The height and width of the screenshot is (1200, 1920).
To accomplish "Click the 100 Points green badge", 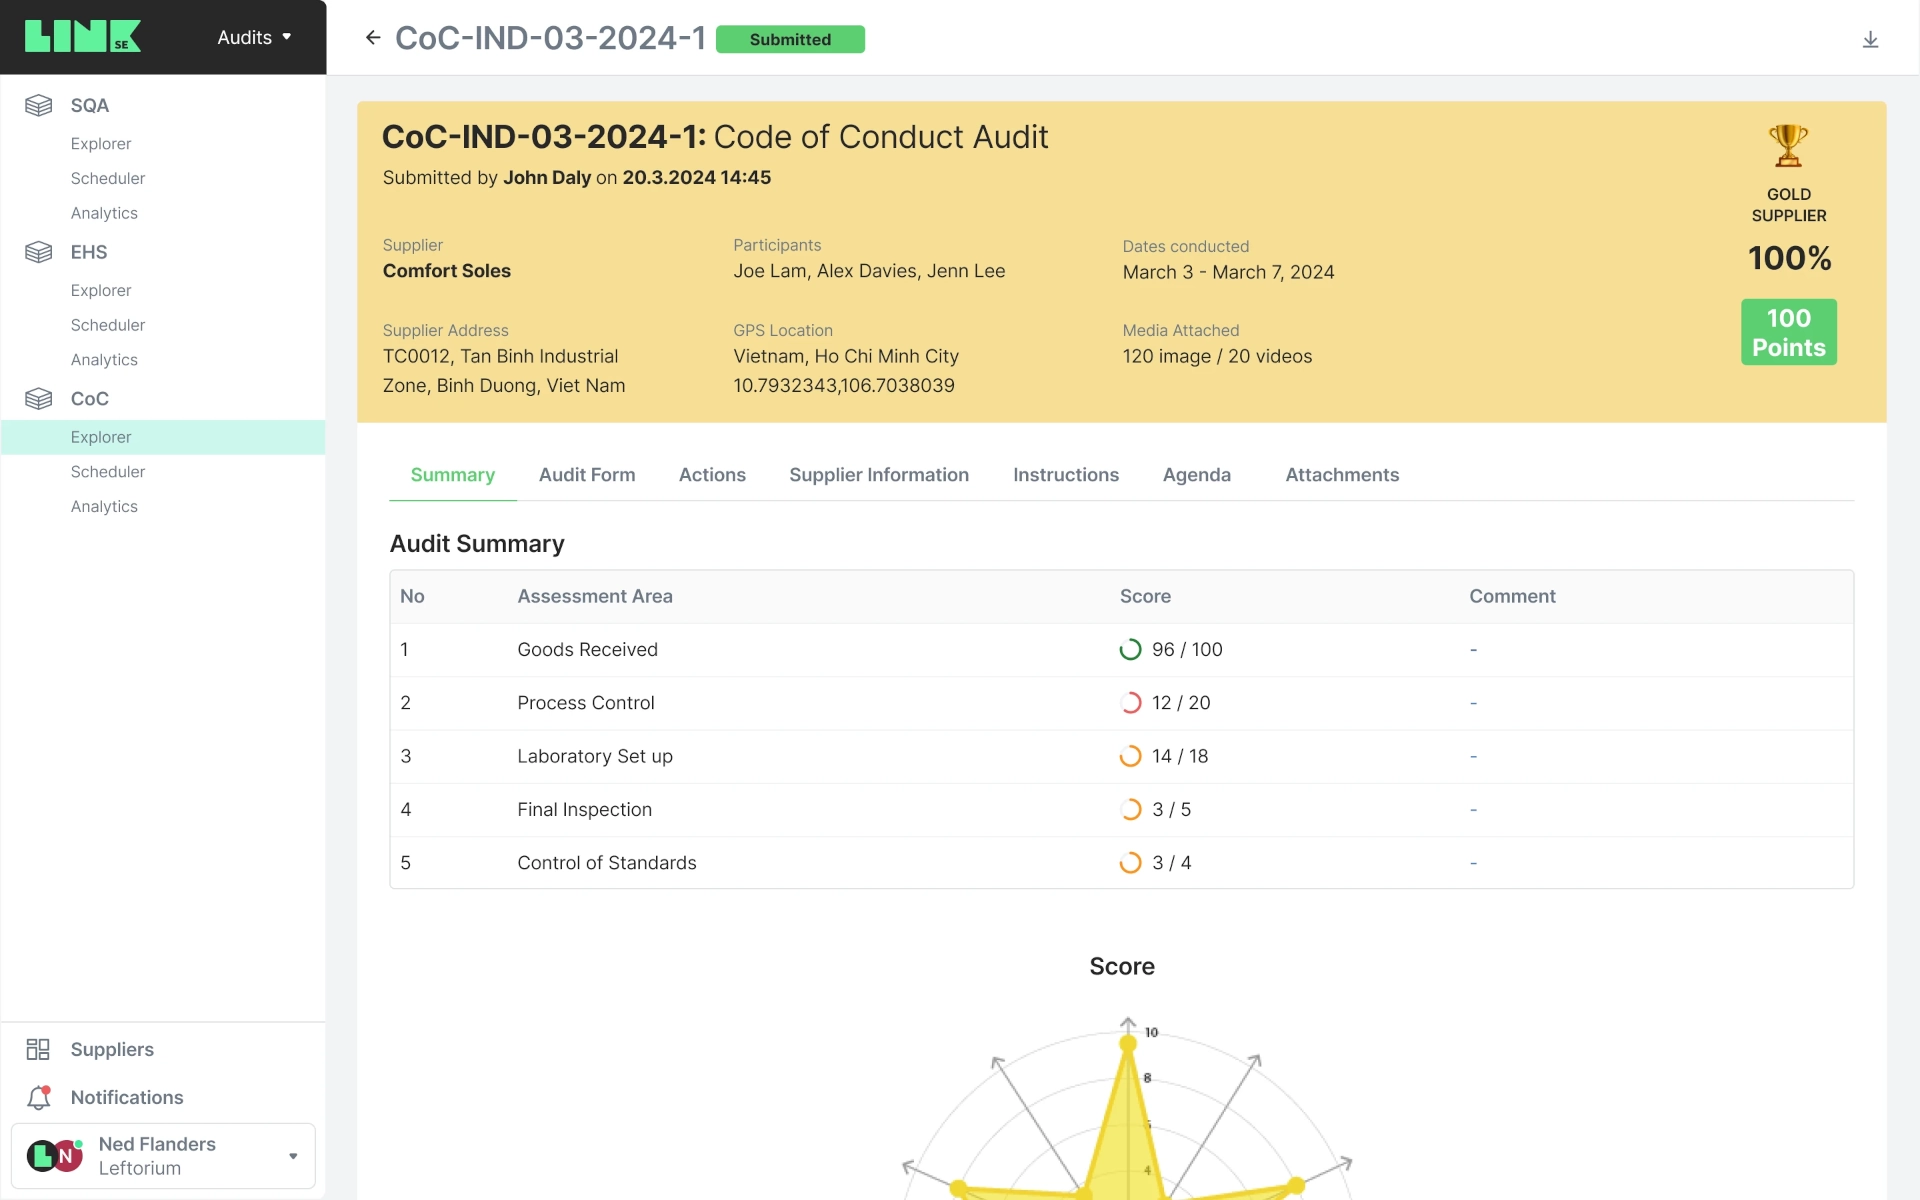I will tap(1788, 332).
